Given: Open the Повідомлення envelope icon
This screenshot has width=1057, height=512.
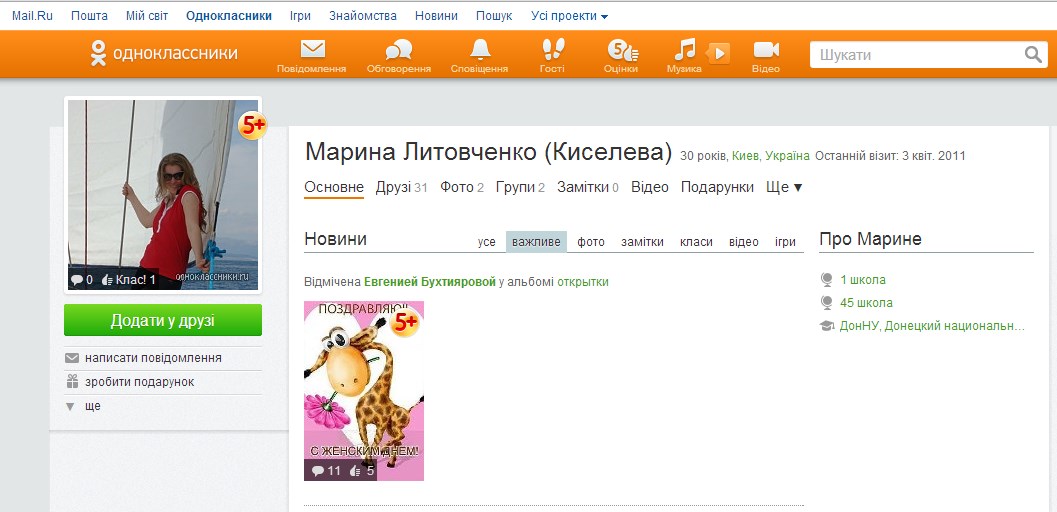Looking at the screenshot, I should coord(312,49).
